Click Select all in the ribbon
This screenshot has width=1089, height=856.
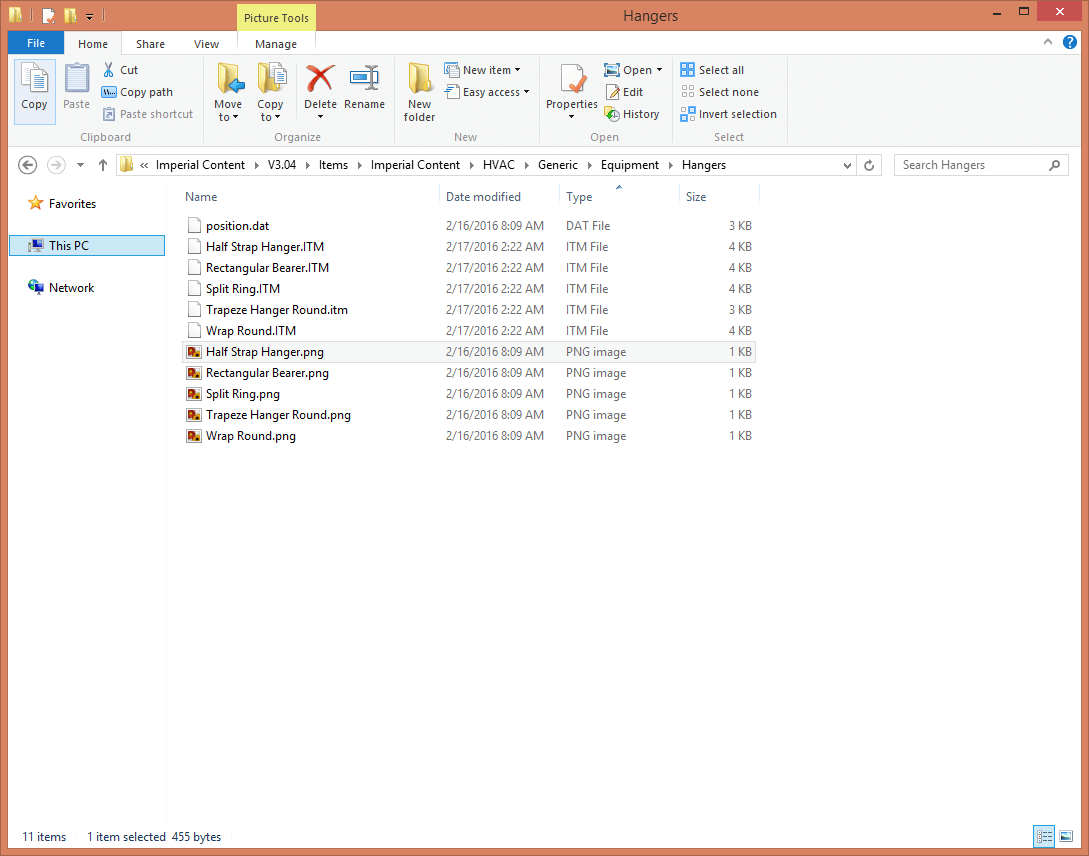click(x=712, y=70)
